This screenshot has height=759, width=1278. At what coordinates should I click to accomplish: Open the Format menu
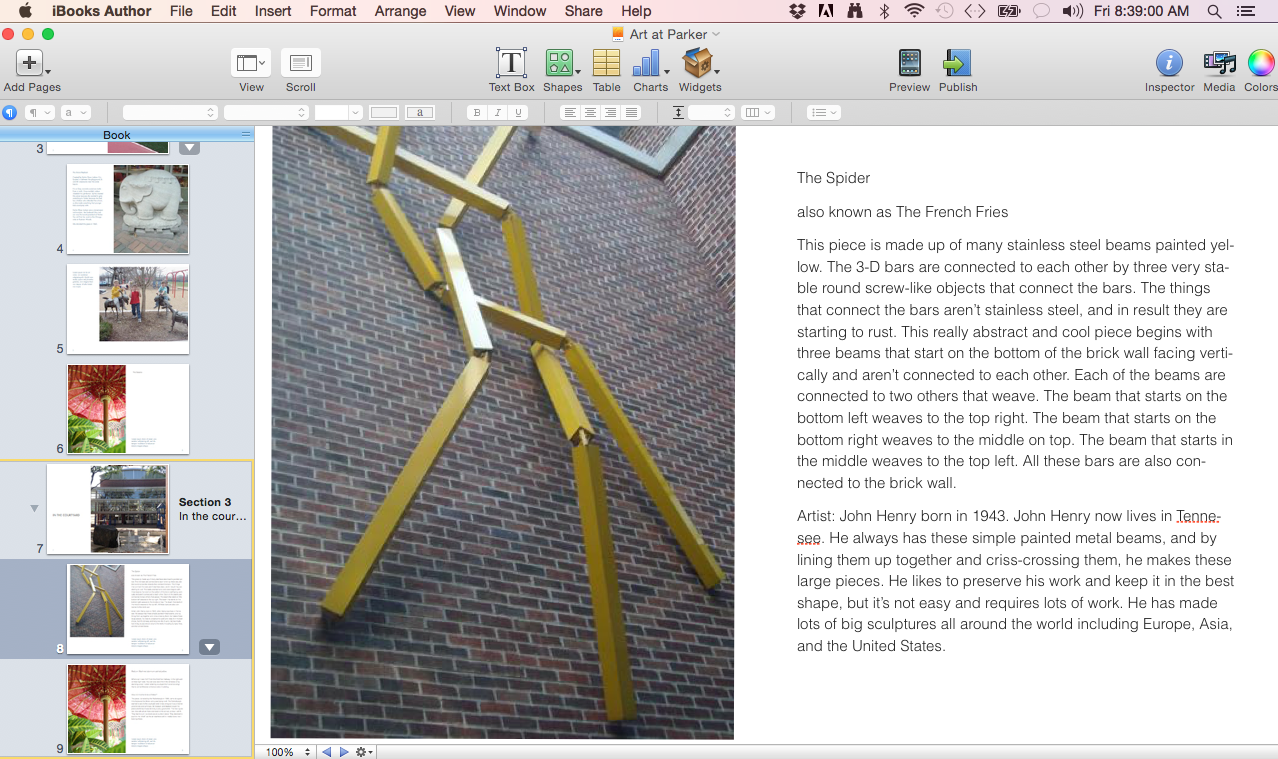[x=333, y=11]
